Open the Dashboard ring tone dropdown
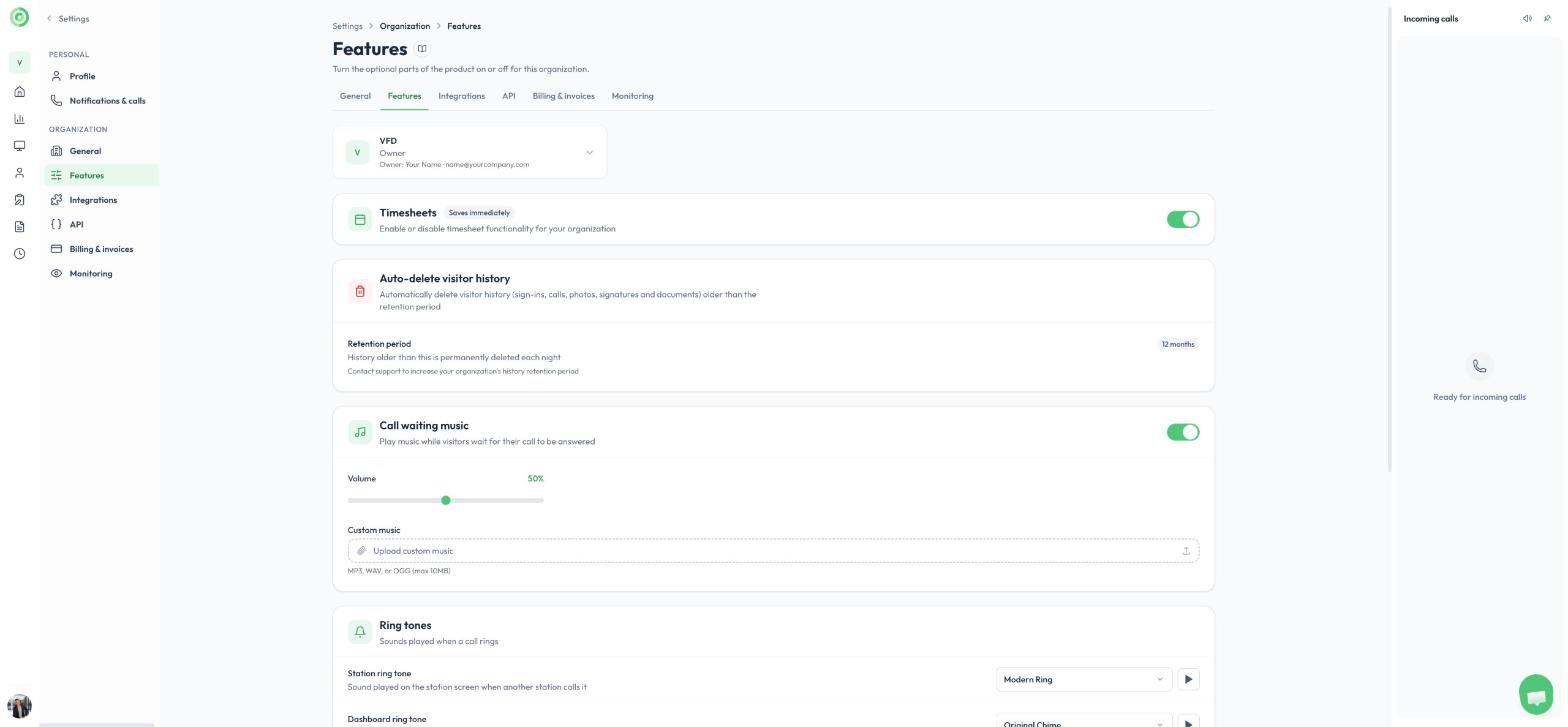1568x727 pixels. tap(1083, 722)
